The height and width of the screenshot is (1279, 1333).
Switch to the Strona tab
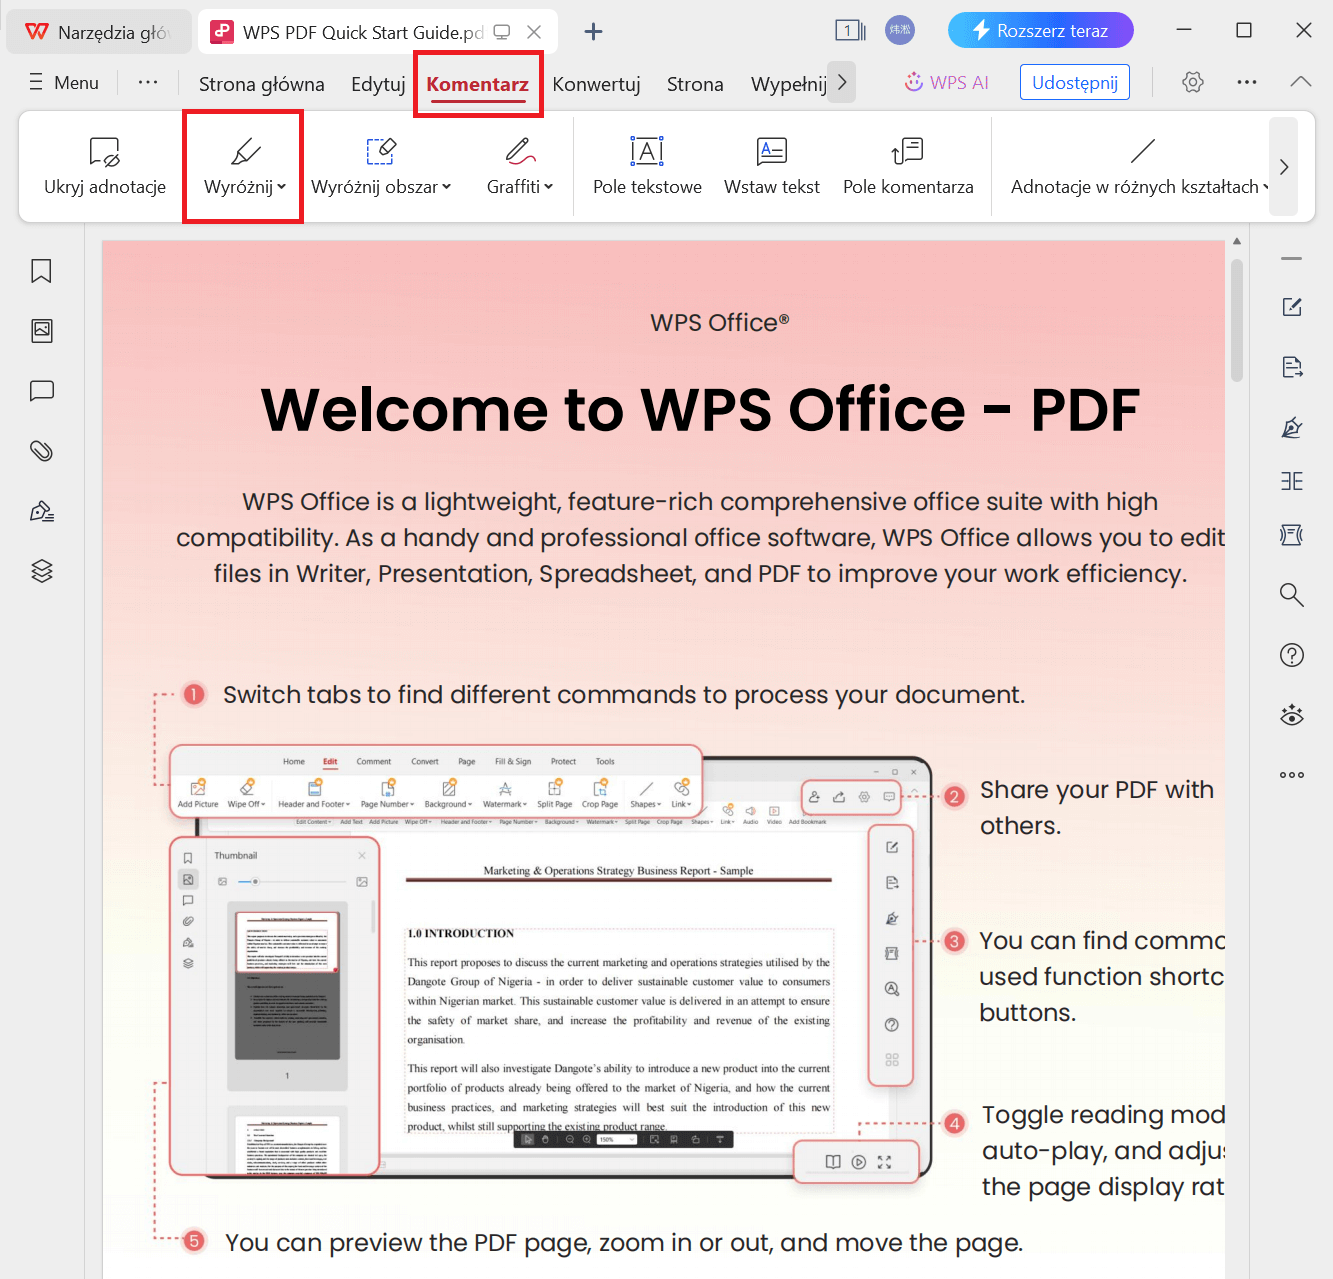pos(695,84)
